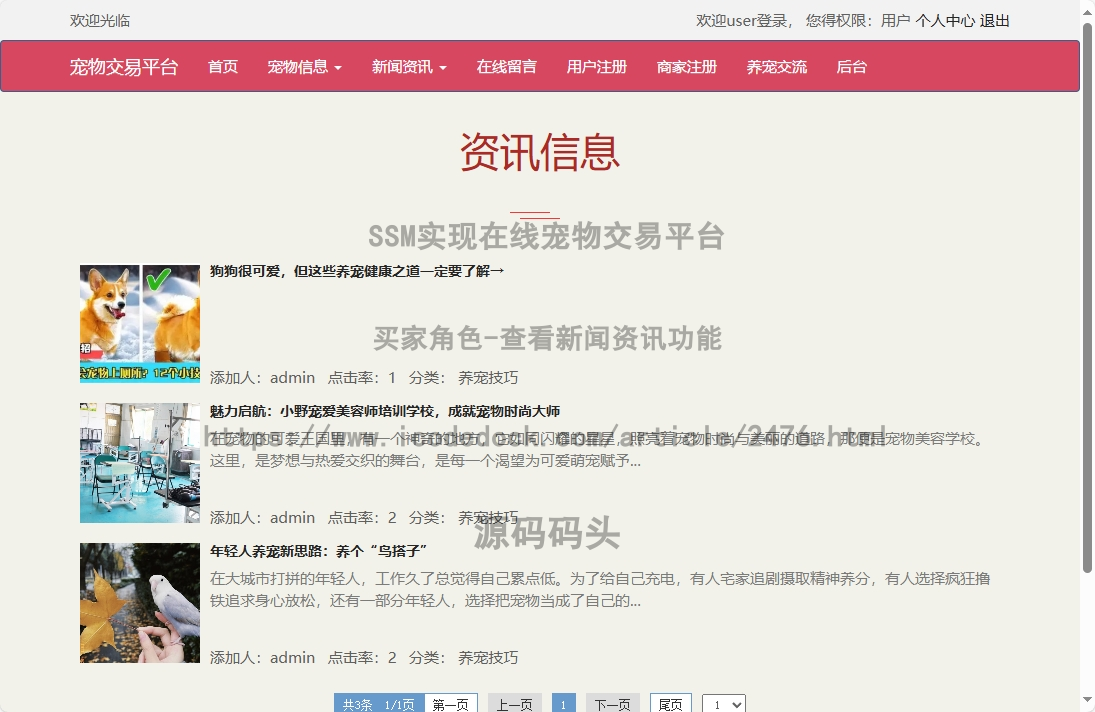
Task: Open the 在线留言 nav item
Action: [x=506, y=67]
